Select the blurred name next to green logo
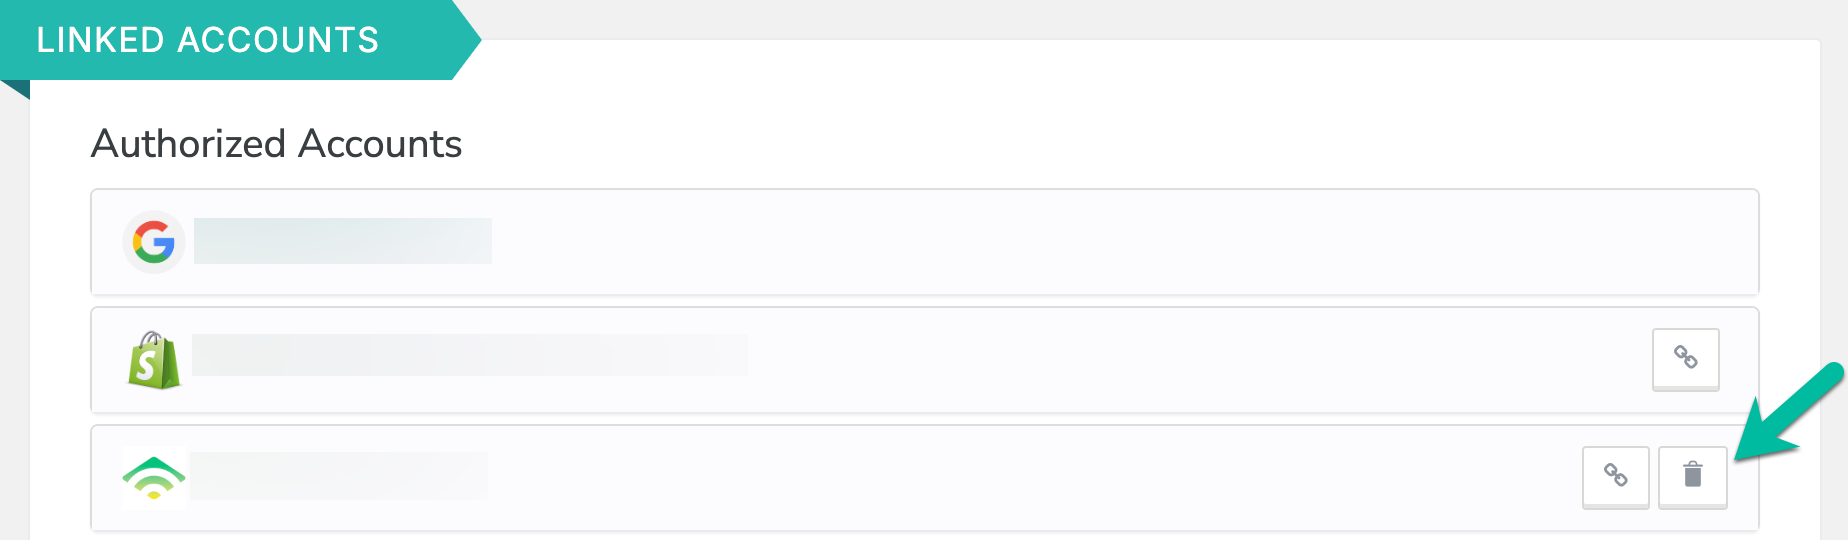 (x=339, y=475)
